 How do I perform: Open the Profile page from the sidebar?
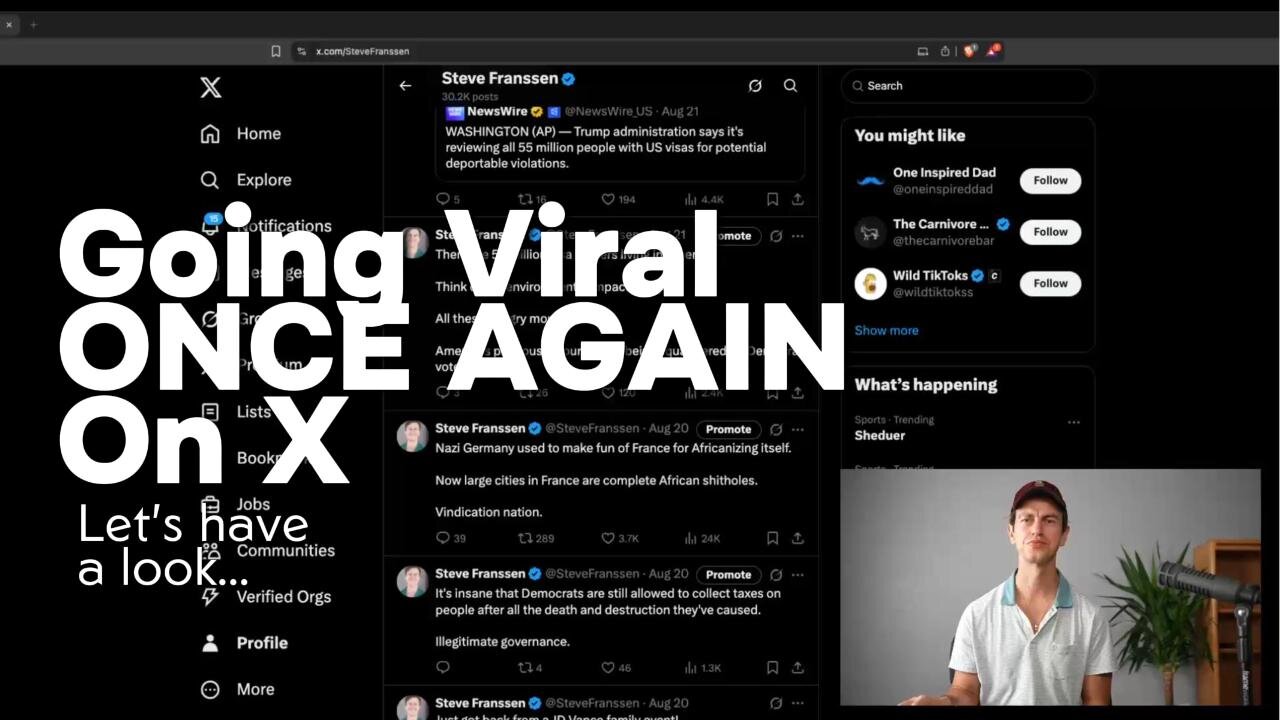tap(244, 643)
